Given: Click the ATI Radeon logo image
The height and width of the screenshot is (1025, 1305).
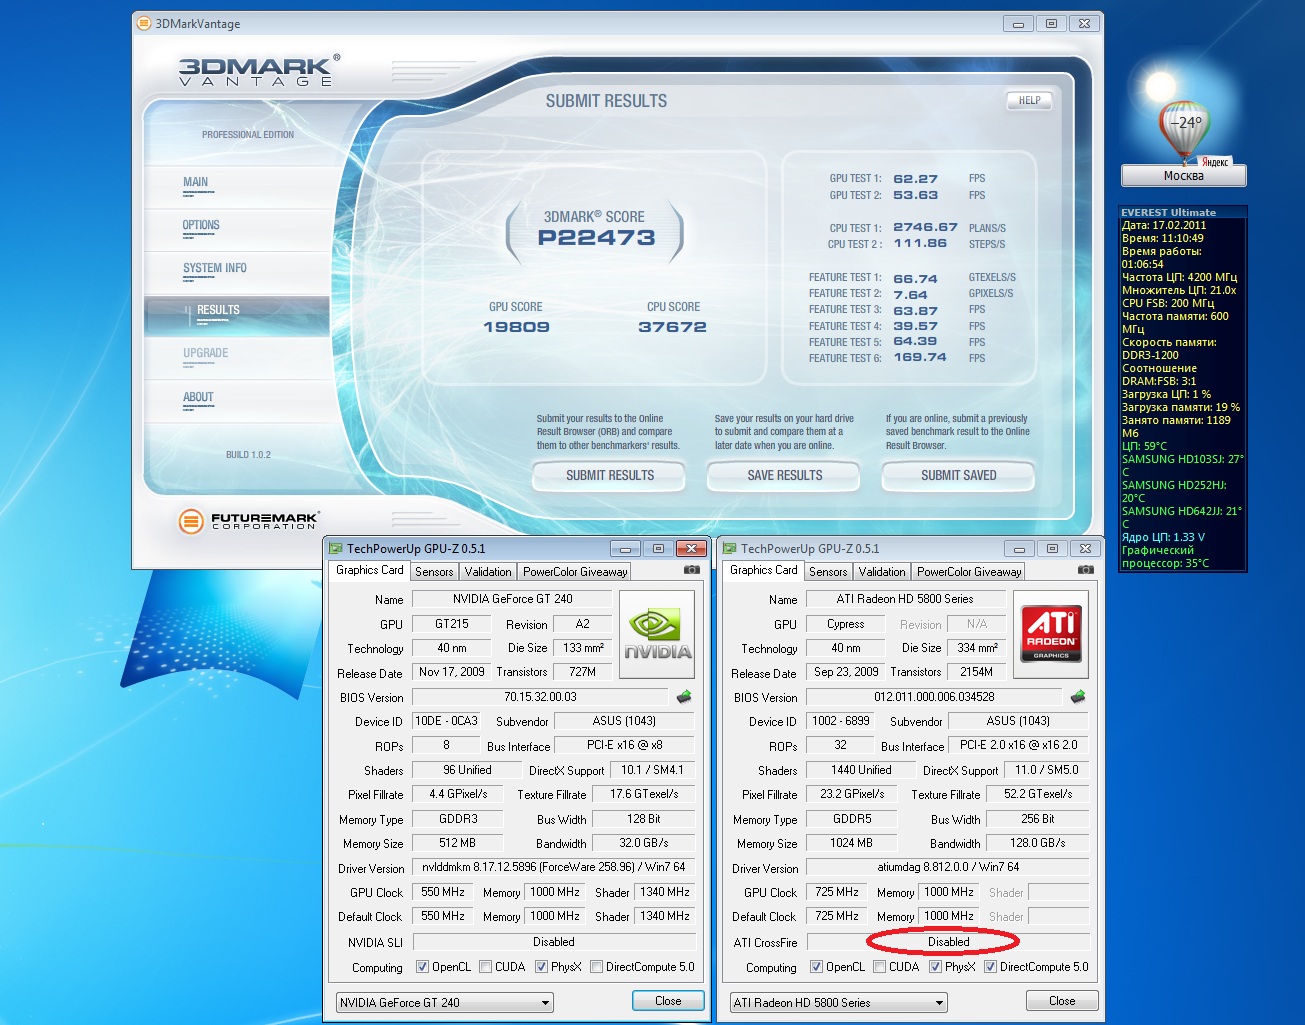Looking at the screenshot, I should (x=1051, y=636).
